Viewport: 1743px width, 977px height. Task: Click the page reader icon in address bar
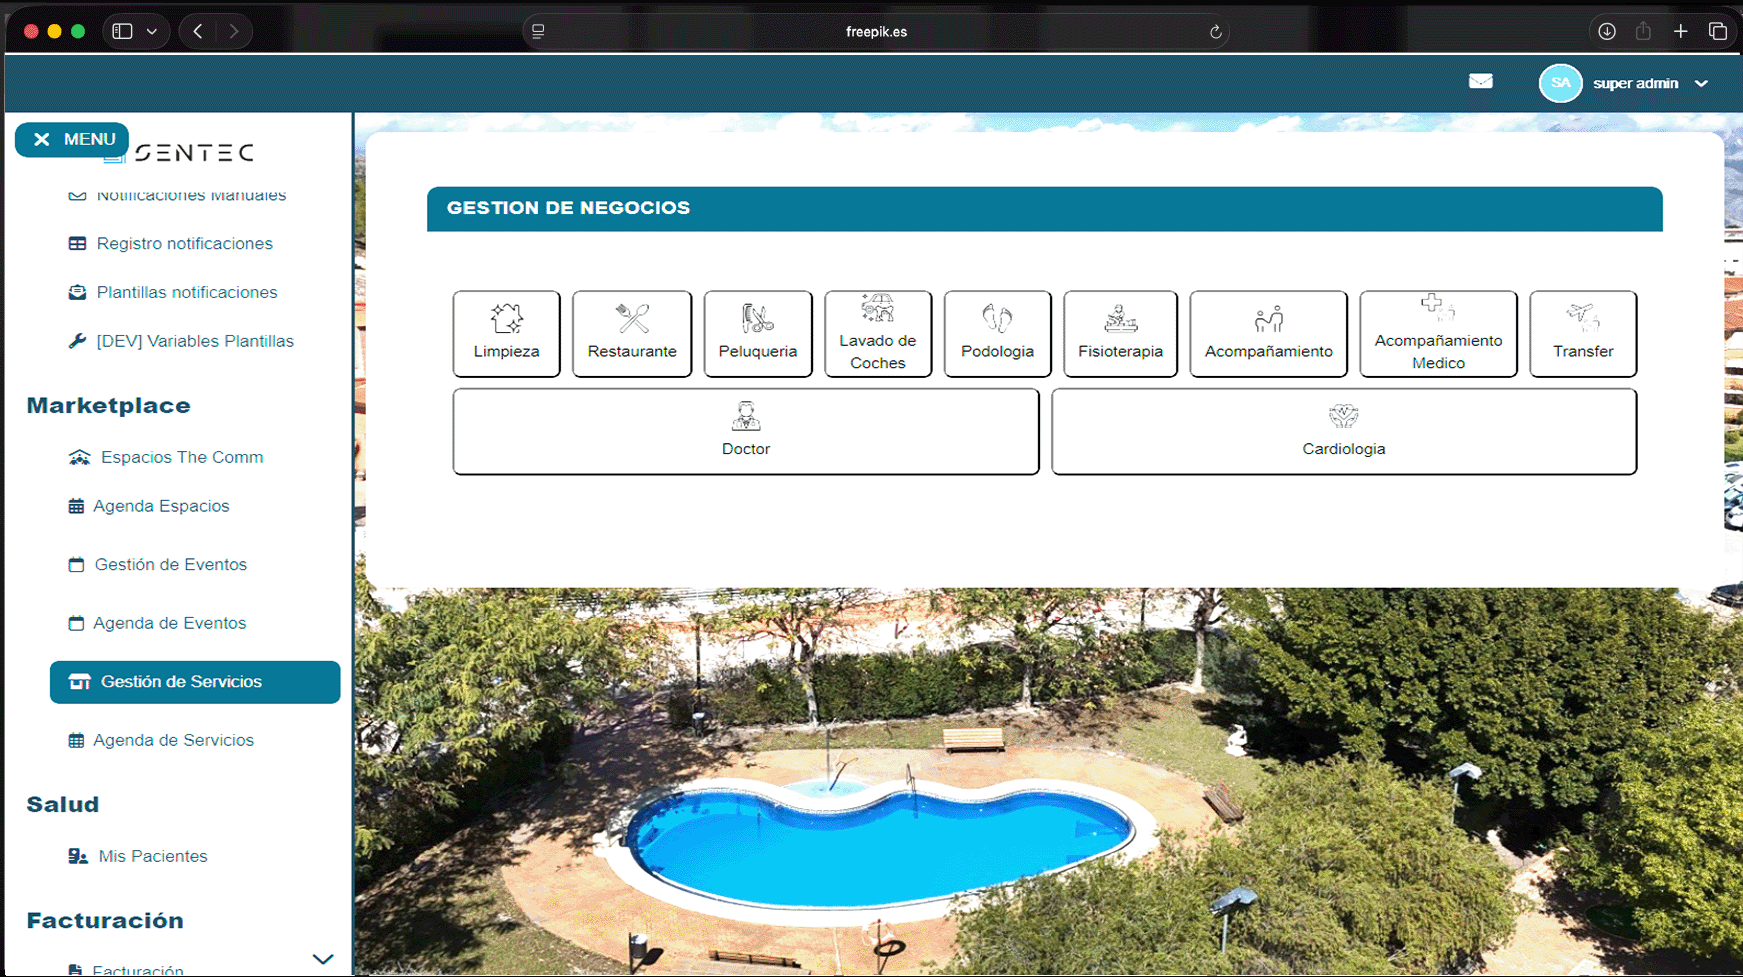pyautogui.click(x=538, y=32)
